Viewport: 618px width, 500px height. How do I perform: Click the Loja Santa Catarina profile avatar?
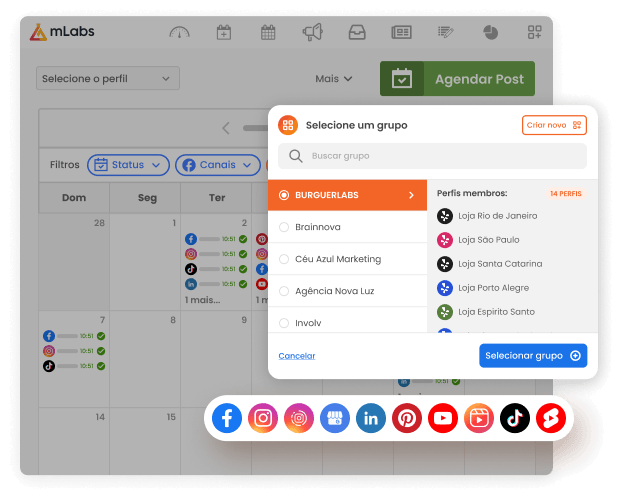click(445, 264)
